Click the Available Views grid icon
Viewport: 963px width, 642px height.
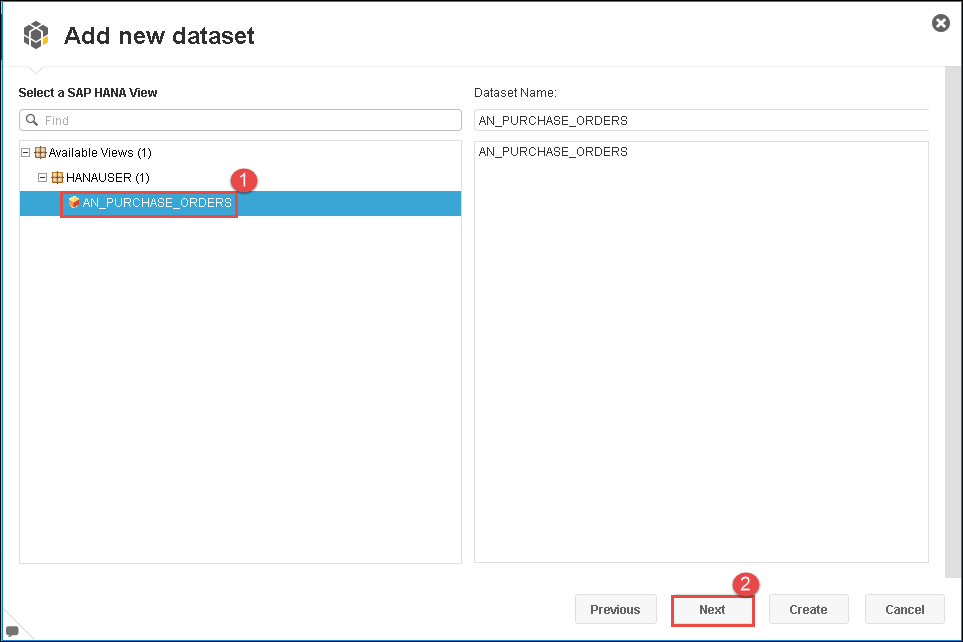(x=41, y=153)
